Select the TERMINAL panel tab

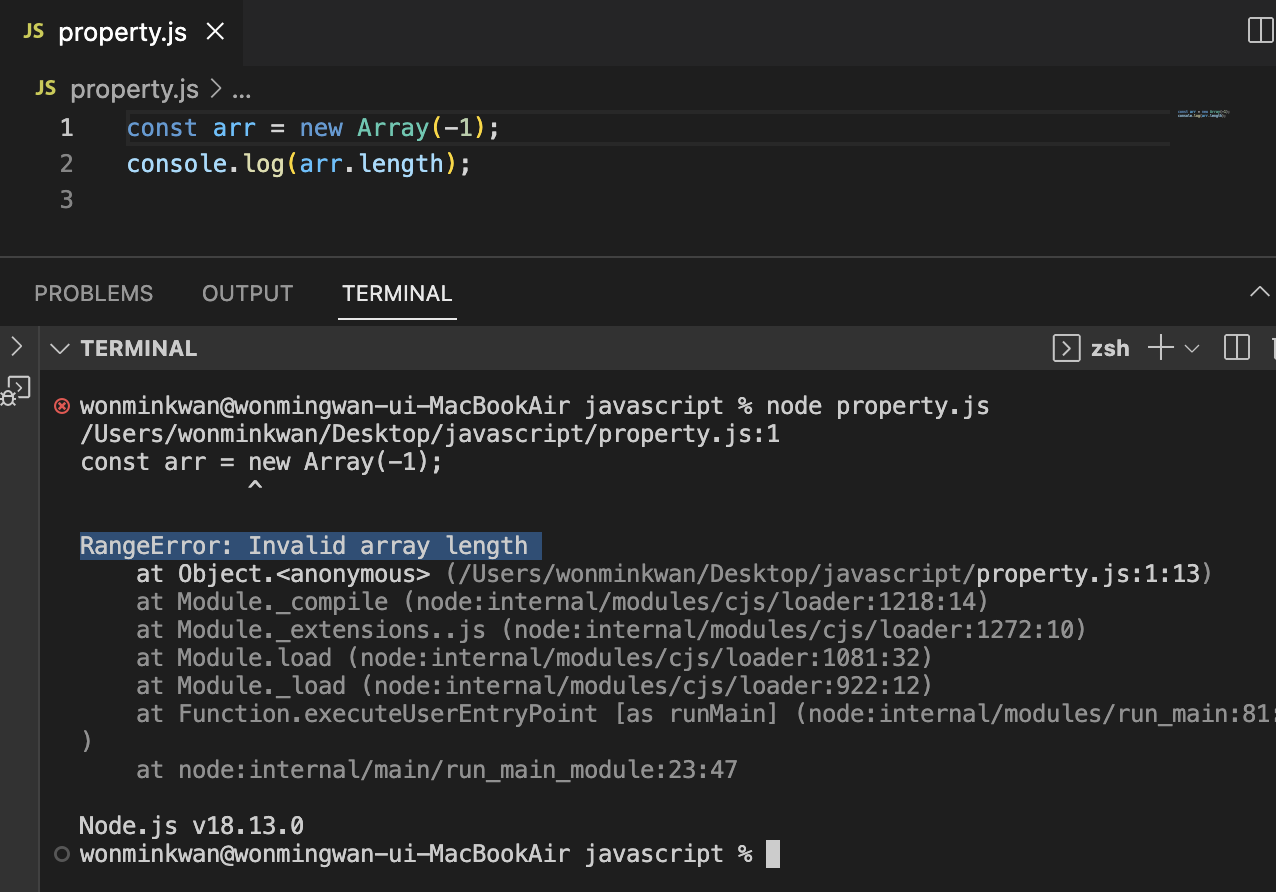click(x=397, y=293)
